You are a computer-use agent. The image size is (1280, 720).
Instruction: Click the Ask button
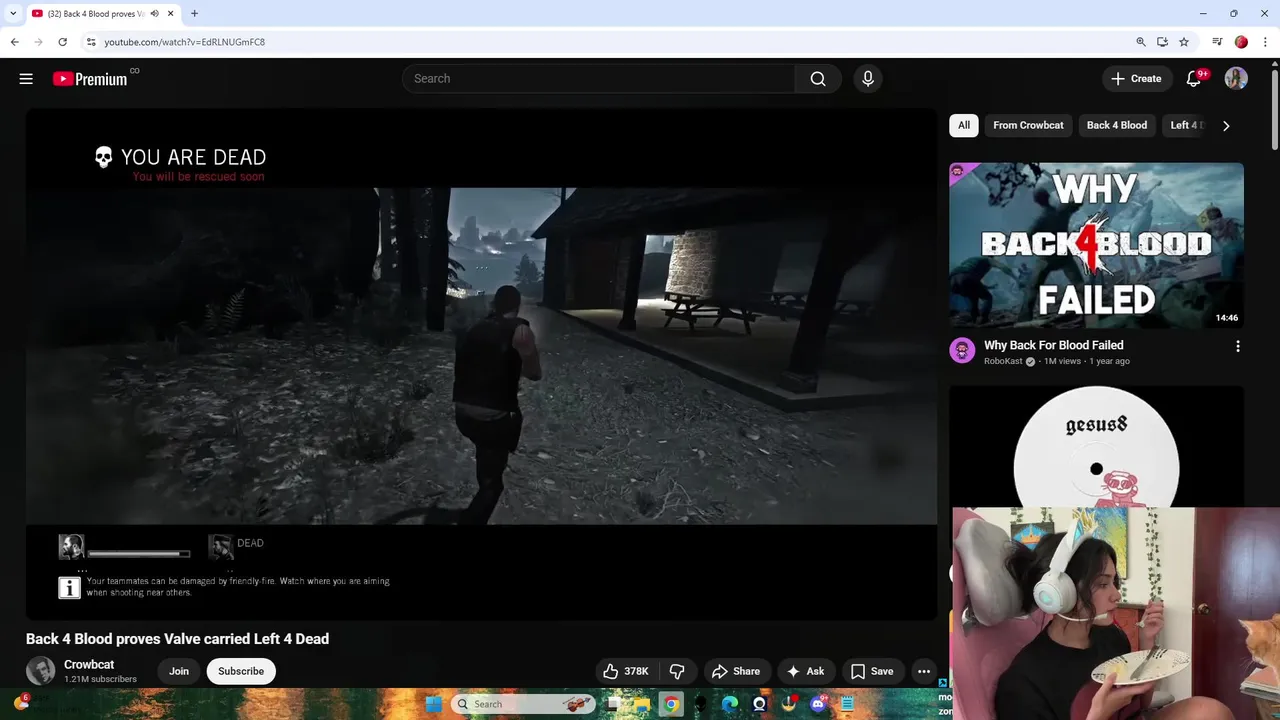tap(805, 671)
